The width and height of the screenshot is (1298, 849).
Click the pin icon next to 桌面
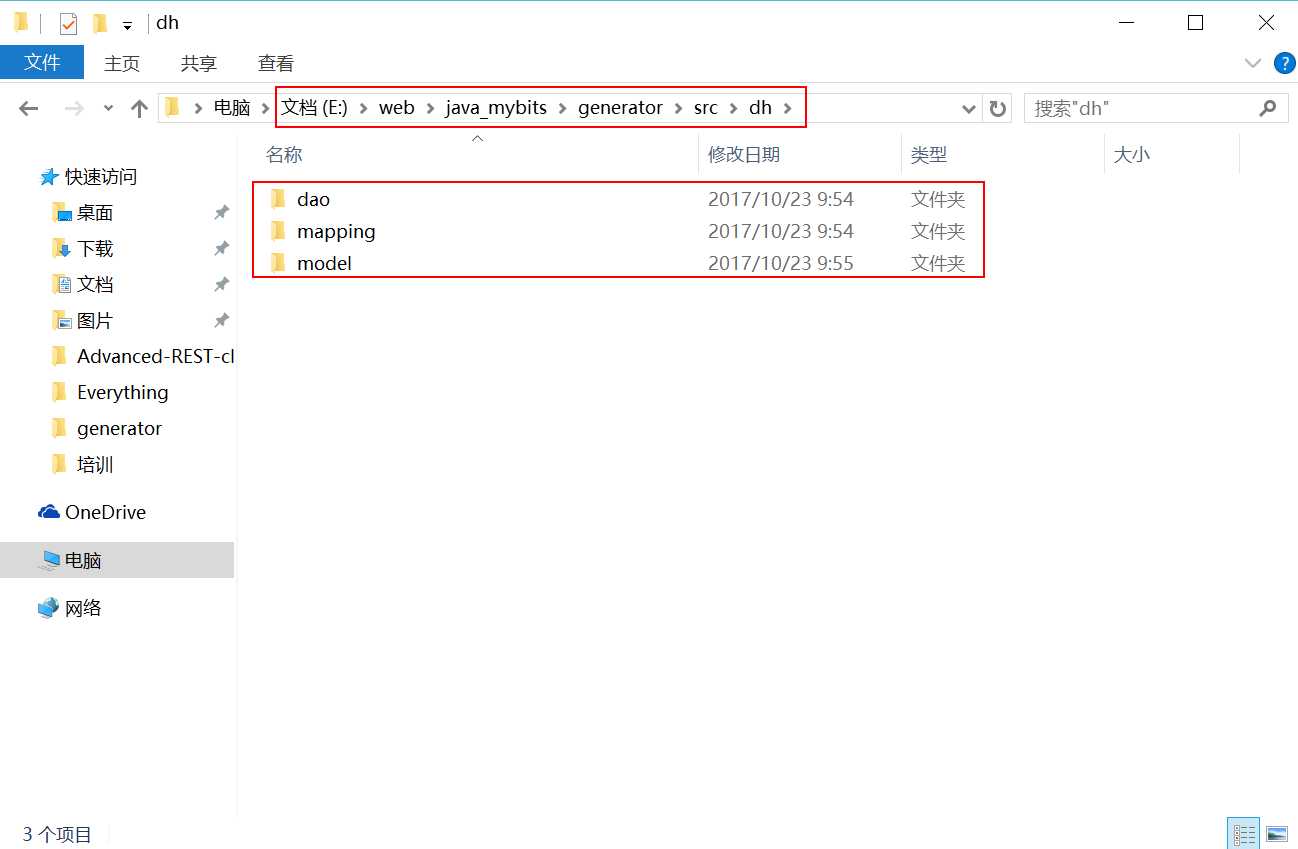tap(221, 213)
